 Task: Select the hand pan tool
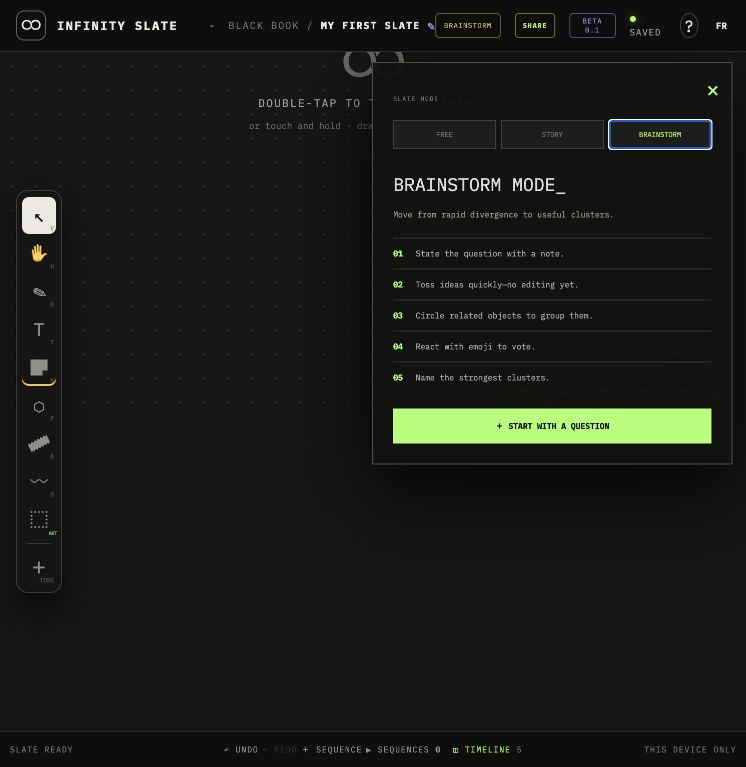click(39, 253)
